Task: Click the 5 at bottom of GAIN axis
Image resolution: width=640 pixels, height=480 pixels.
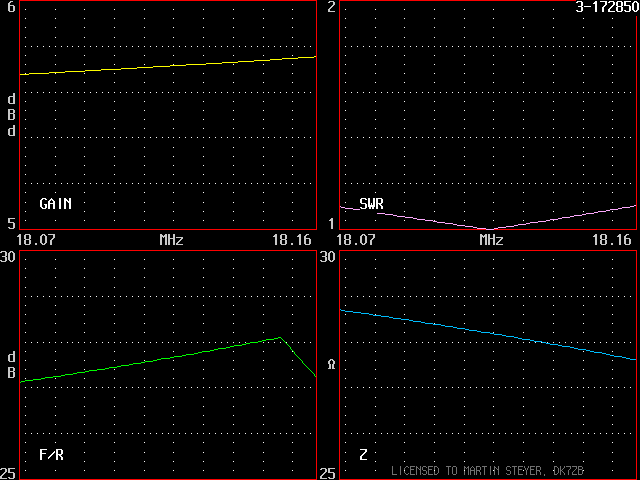Action: pyautogui.click(x=11, y=223)
